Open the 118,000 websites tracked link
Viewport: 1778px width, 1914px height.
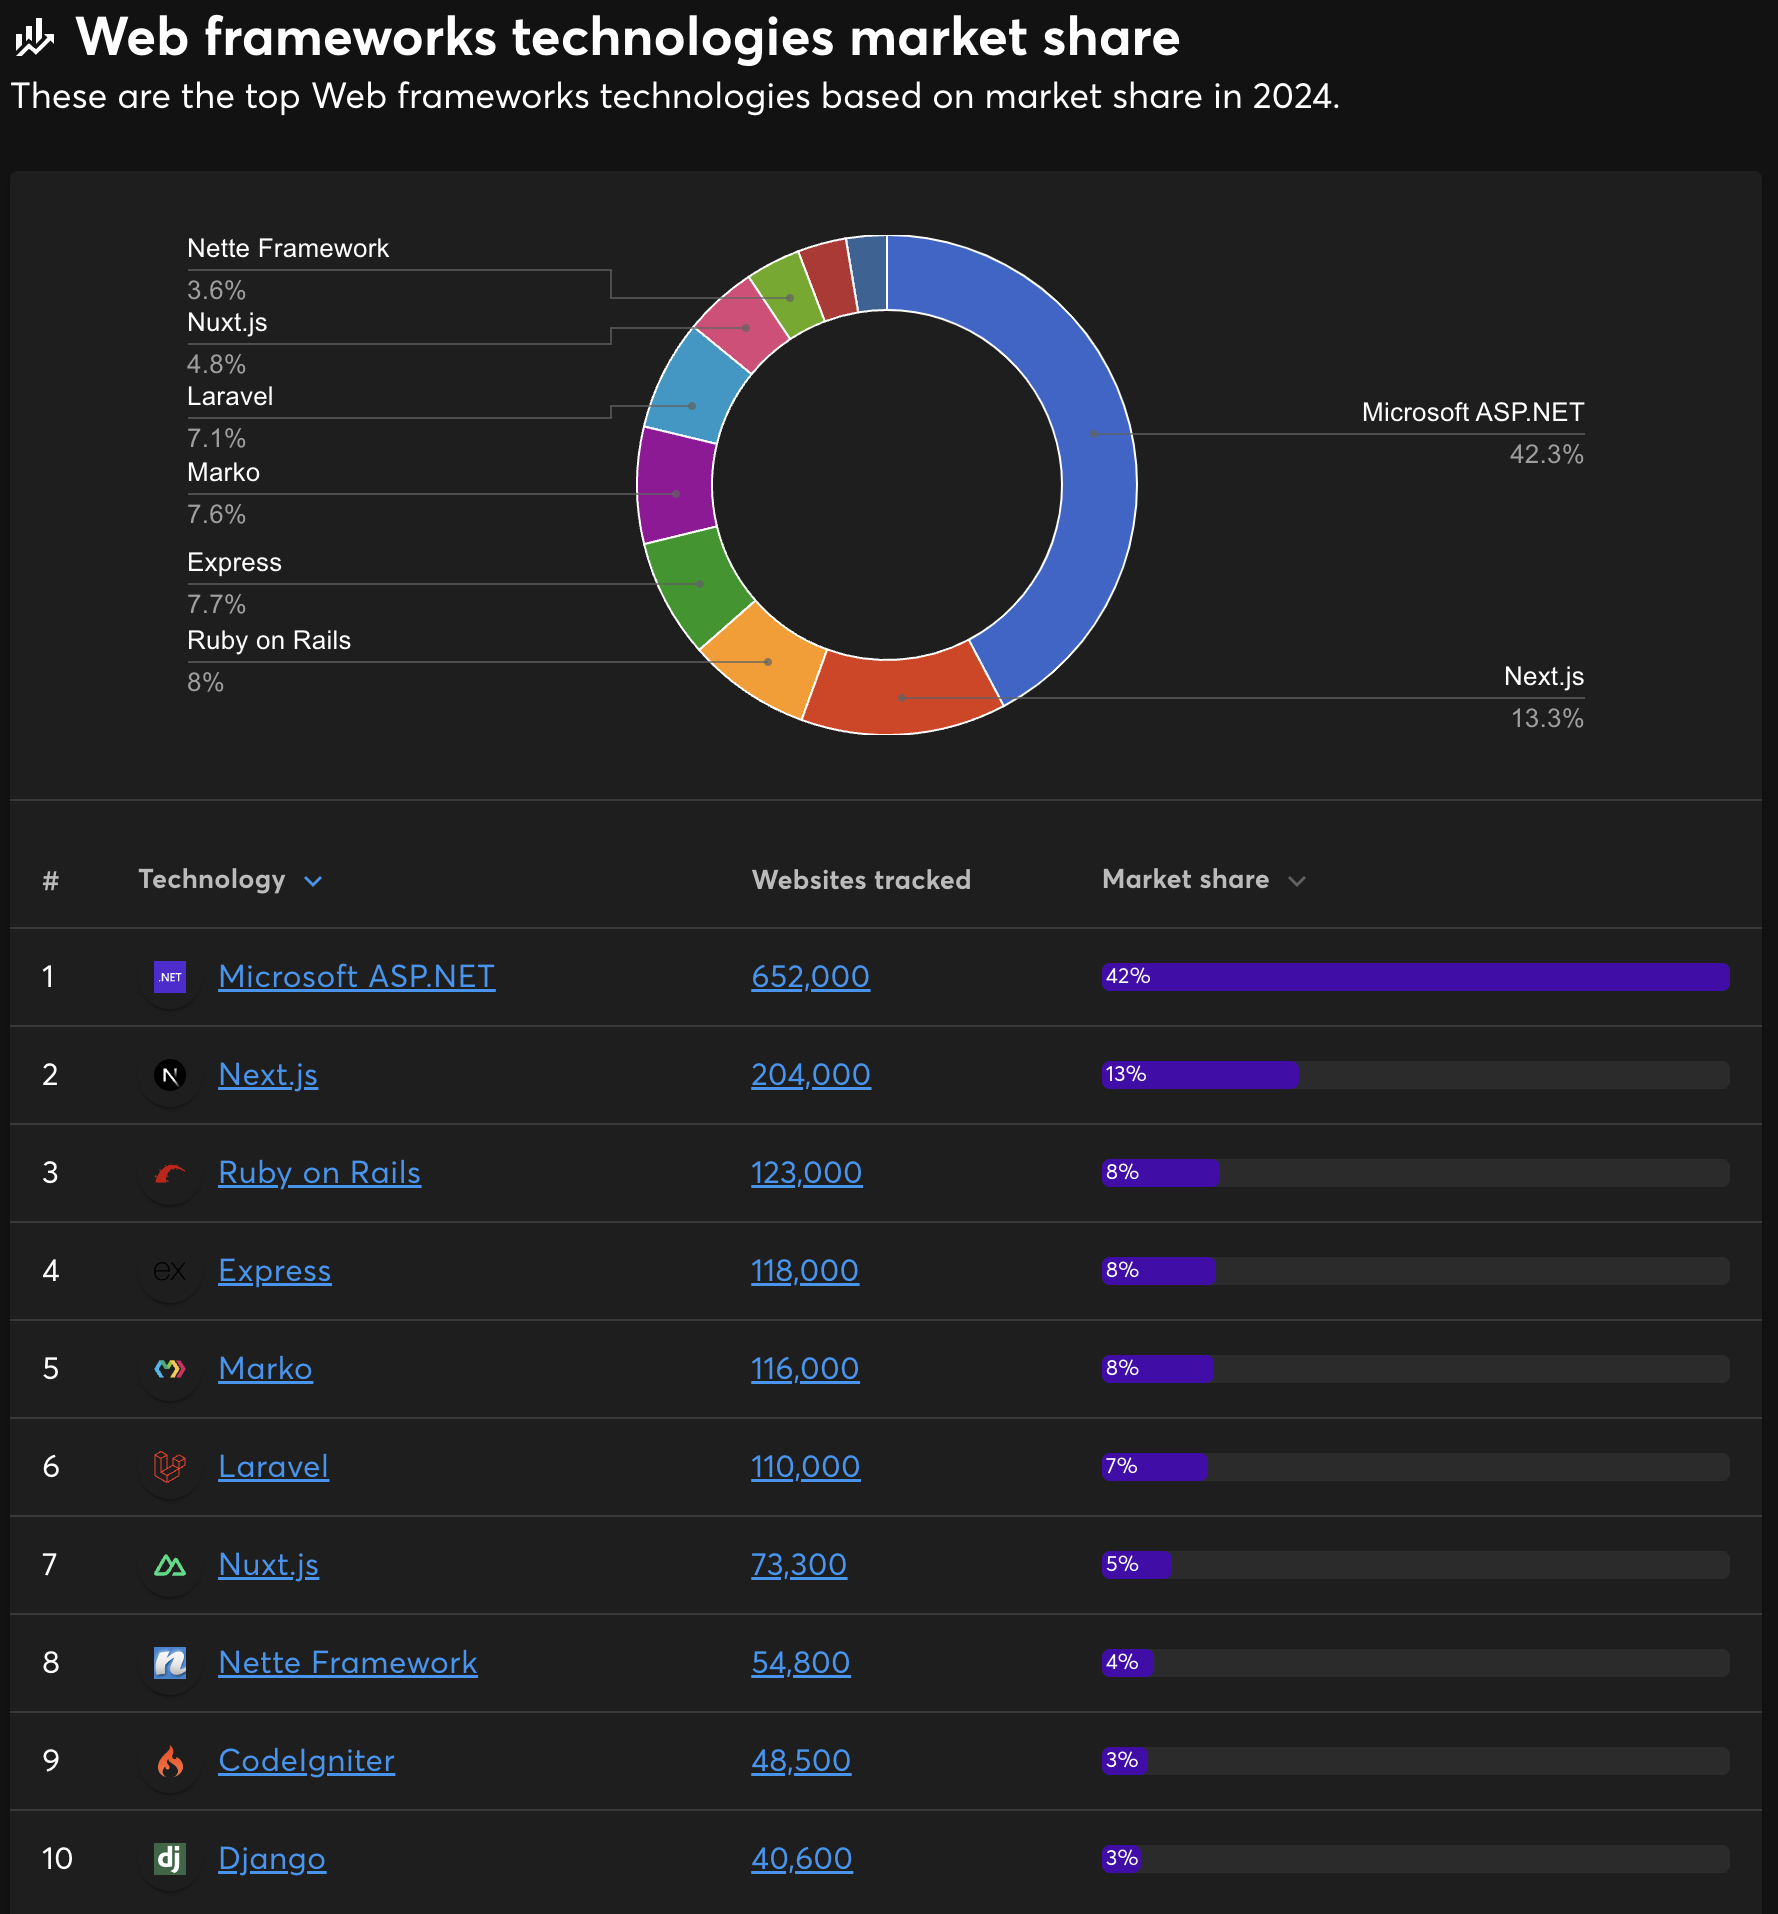click(805, 1271)
